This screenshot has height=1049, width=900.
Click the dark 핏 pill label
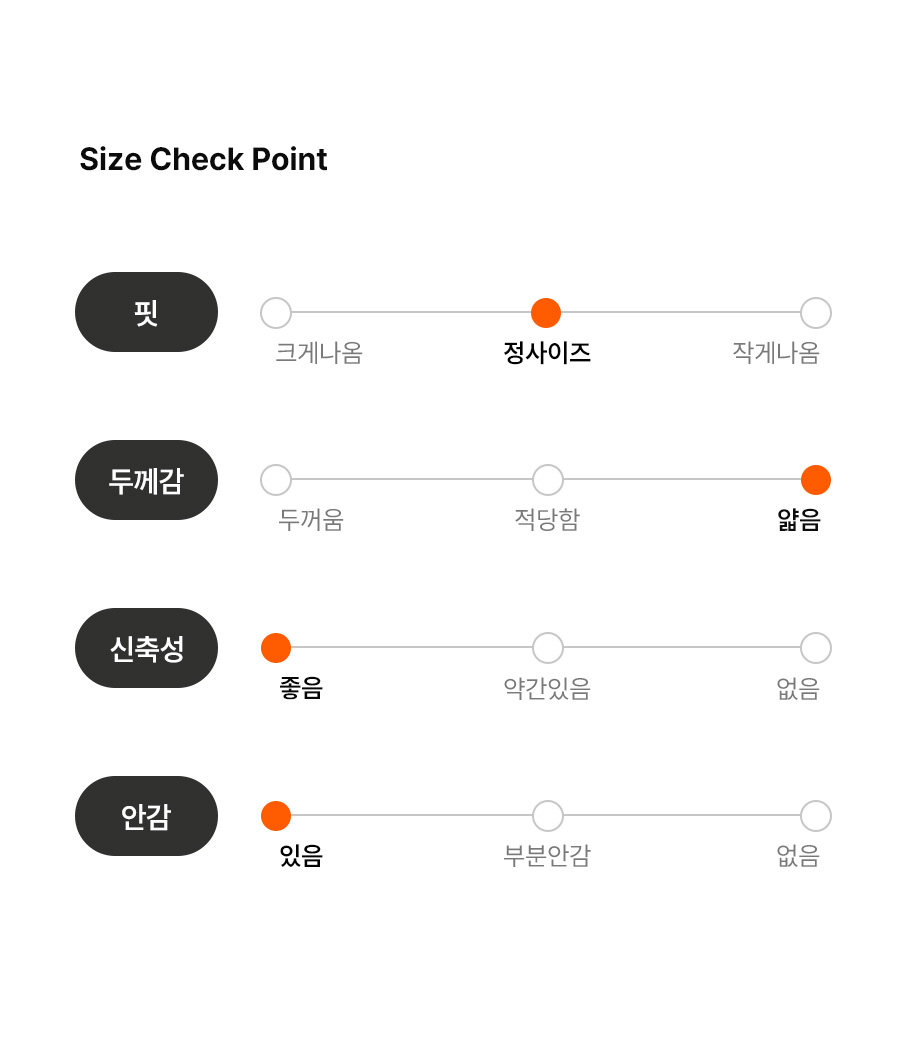147,312
